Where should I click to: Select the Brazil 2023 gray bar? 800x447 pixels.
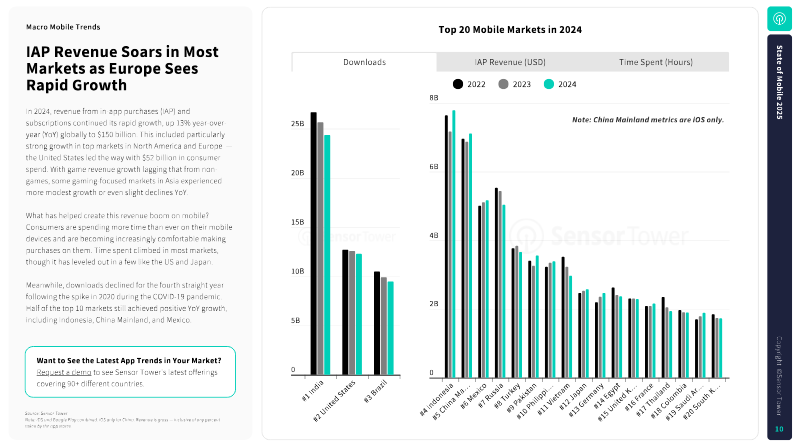[384, 326]
